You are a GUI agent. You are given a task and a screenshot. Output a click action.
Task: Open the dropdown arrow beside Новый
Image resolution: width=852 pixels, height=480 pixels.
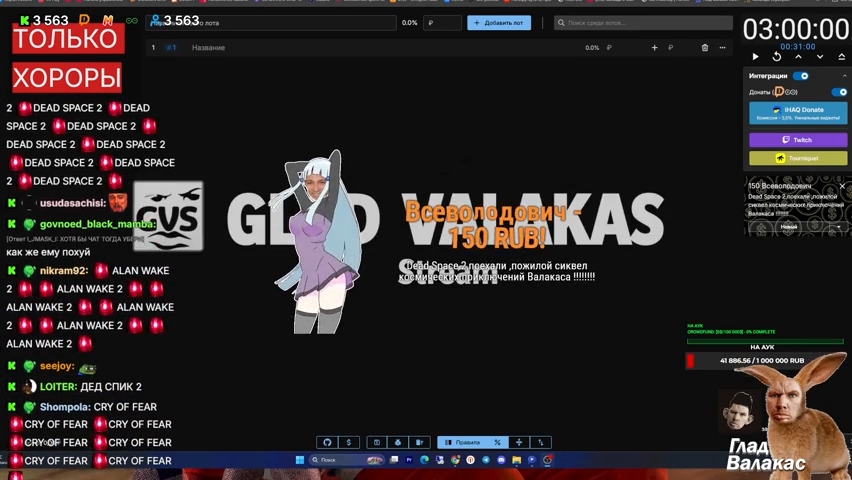pyautogui.click(x=838, y=227)
